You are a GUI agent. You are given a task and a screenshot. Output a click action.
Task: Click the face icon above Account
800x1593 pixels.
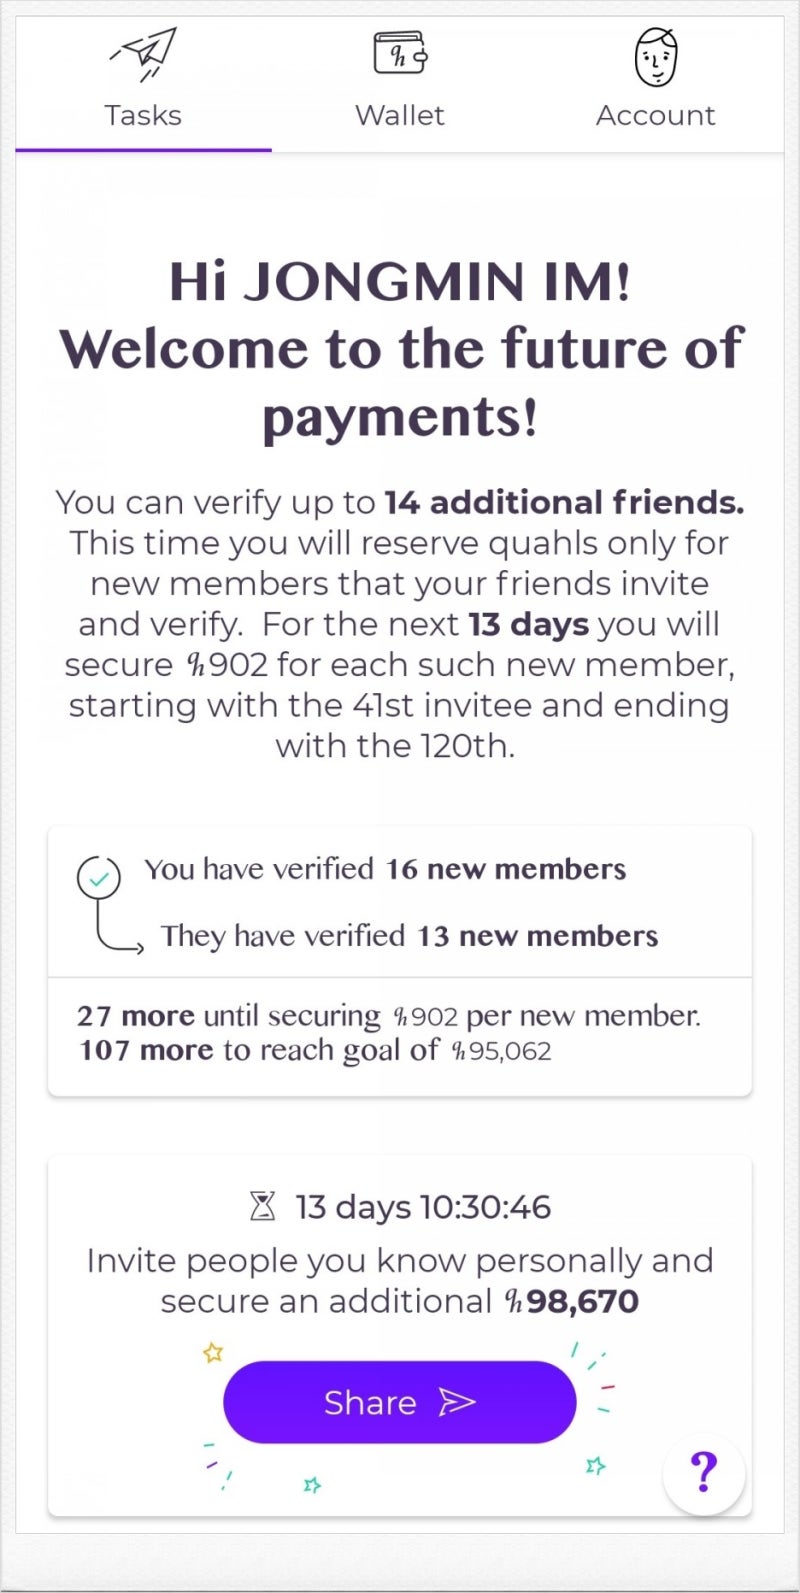(656, 56)
